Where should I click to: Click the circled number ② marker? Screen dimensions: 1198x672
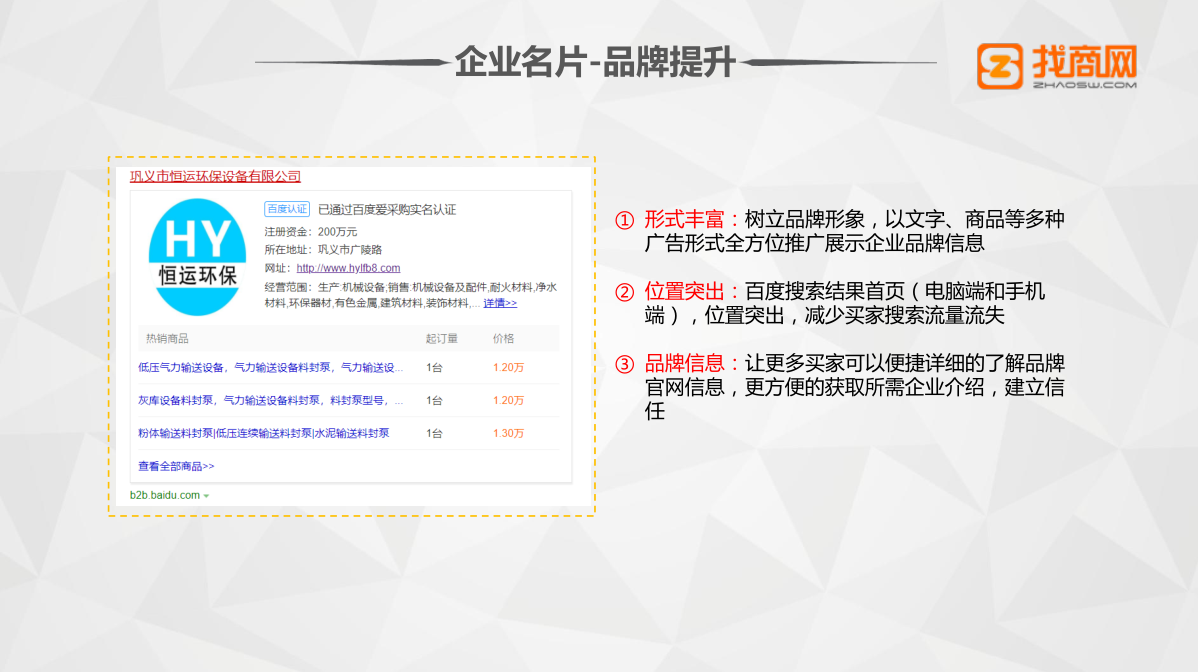click(624, 292)
